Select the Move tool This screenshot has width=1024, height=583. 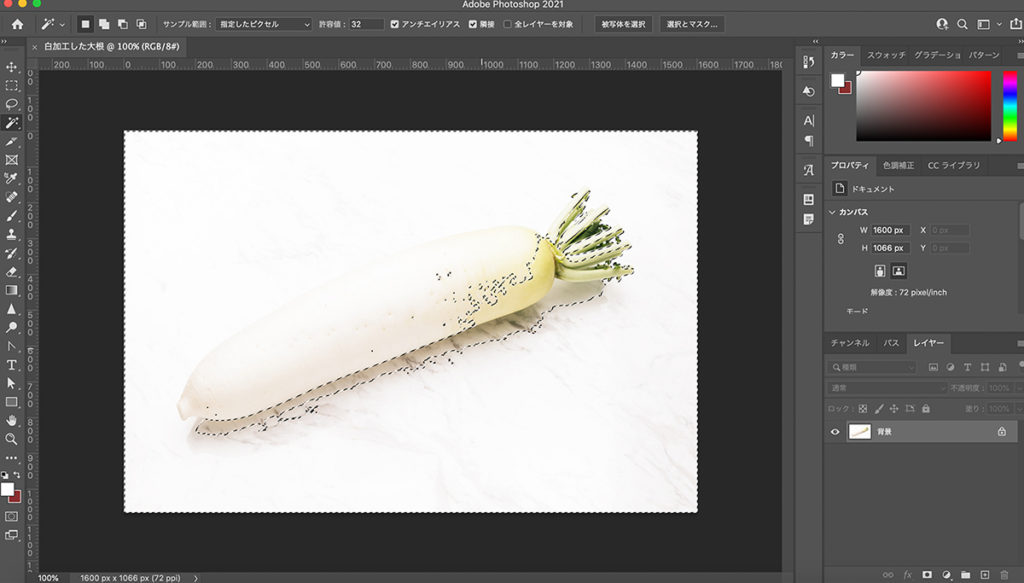(x=12, y=67)
